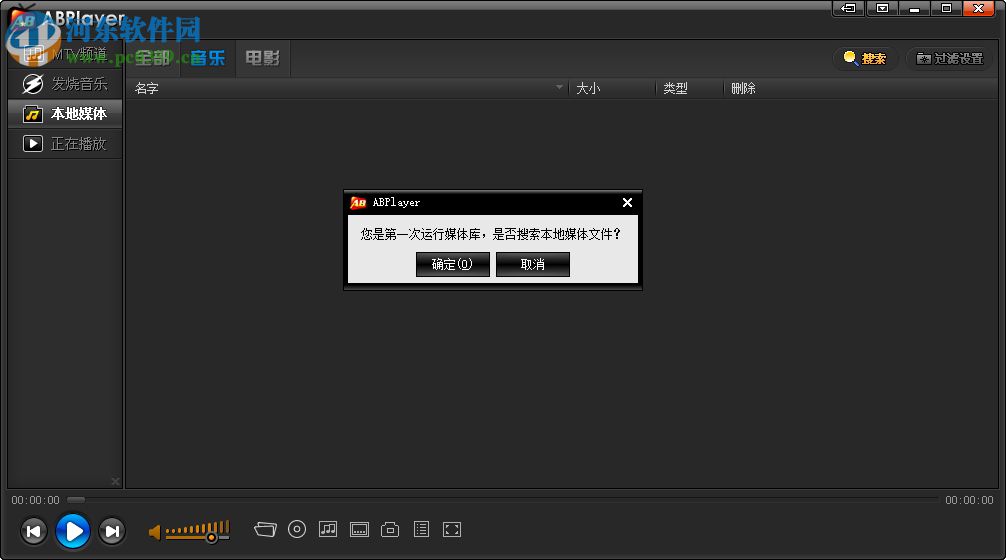The width and height of the screenshot is (1006, 560).
Task: Close the sidebar with small x
Action: 115,481
